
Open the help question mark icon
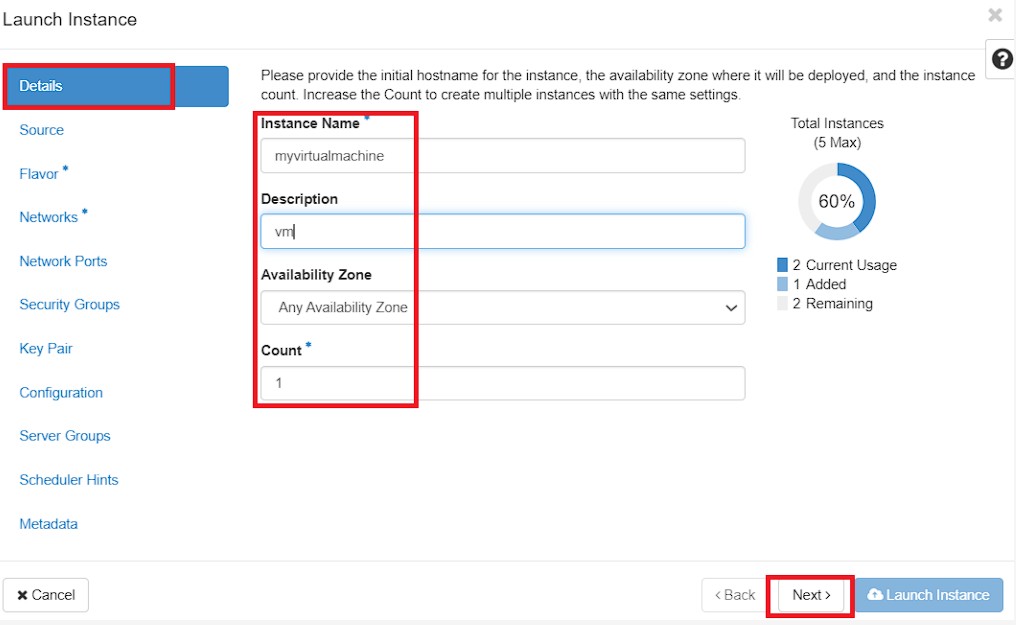(x=1002, y=60)
